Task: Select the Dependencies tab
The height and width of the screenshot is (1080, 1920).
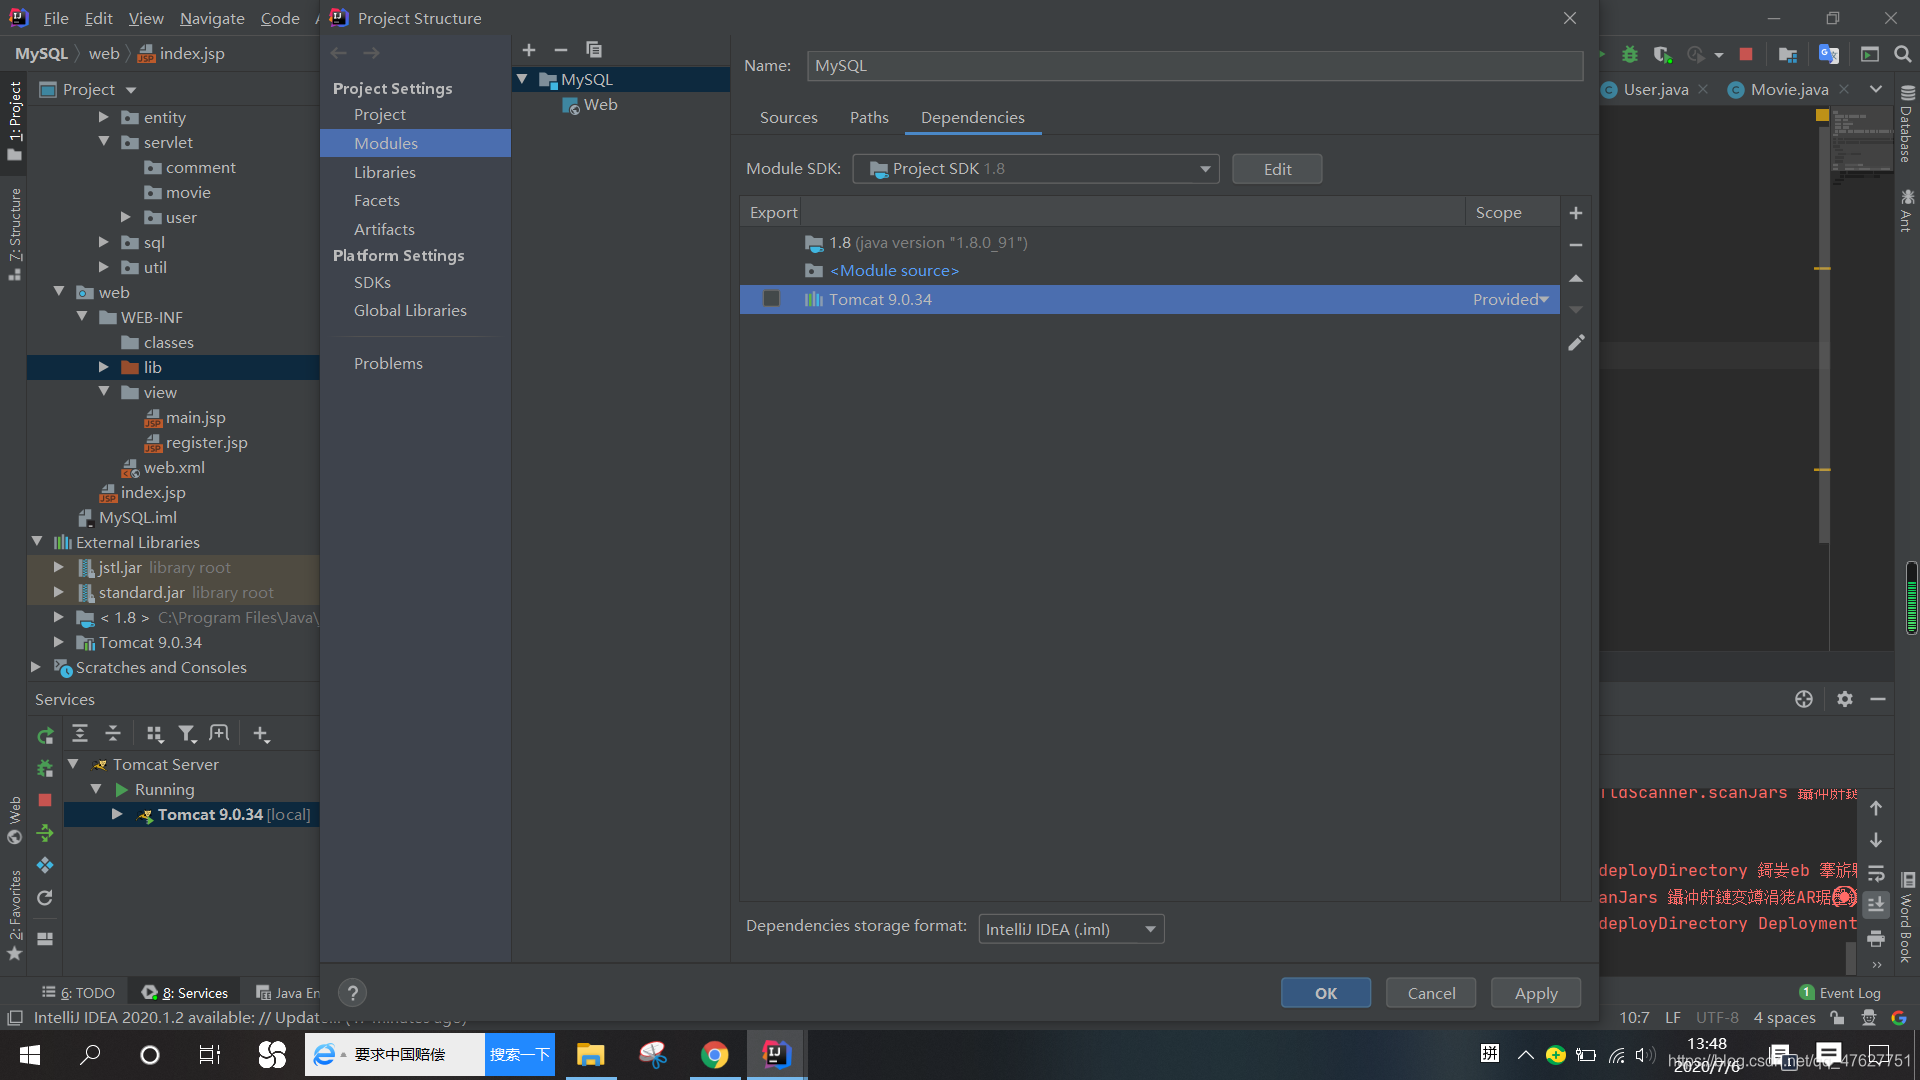Action: tap(972, 117)
